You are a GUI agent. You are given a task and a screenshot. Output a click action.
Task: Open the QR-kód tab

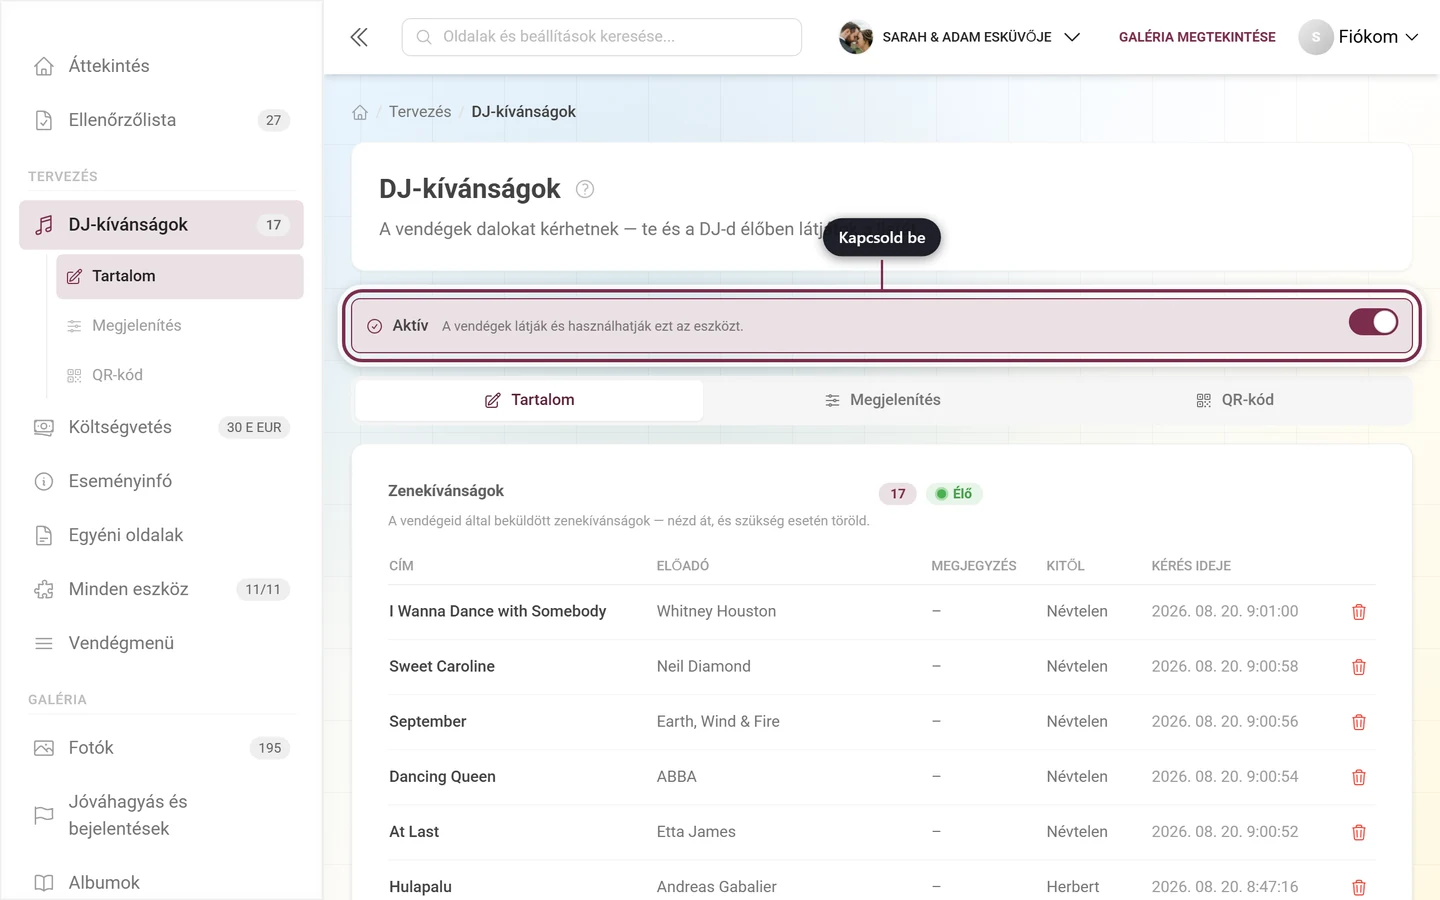click(1235, 400)
